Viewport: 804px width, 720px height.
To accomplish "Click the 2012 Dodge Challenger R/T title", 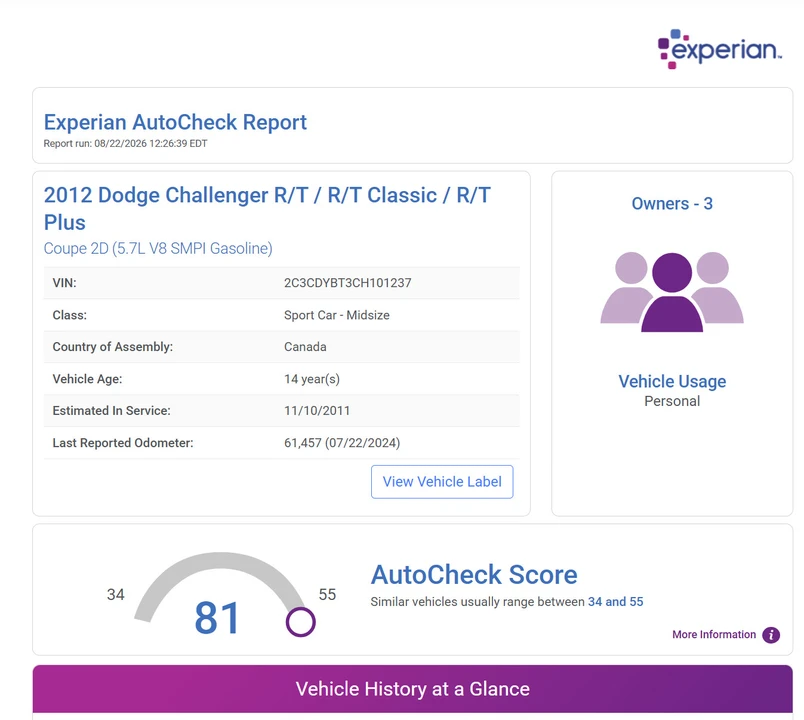I will coord(267,208).
